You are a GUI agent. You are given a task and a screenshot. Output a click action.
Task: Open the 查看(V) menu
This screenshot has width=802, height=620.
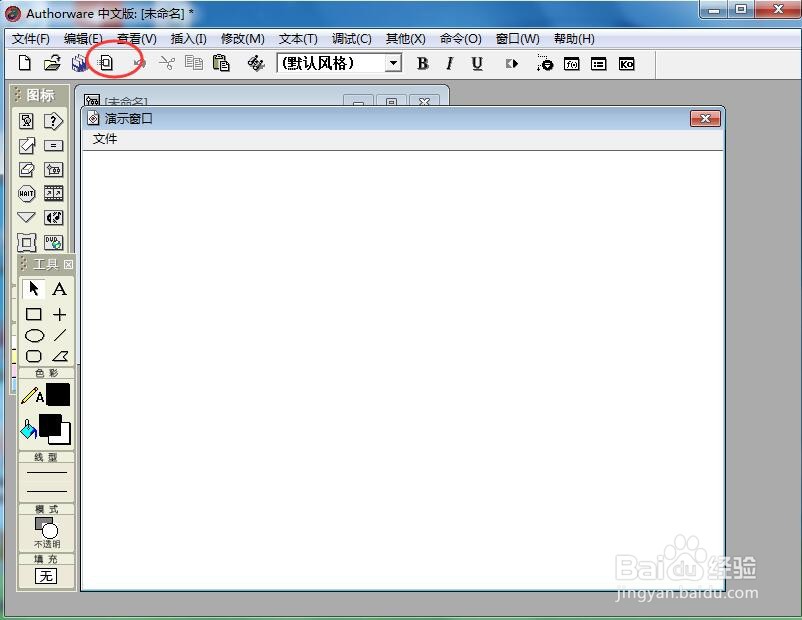pos(137,39)
